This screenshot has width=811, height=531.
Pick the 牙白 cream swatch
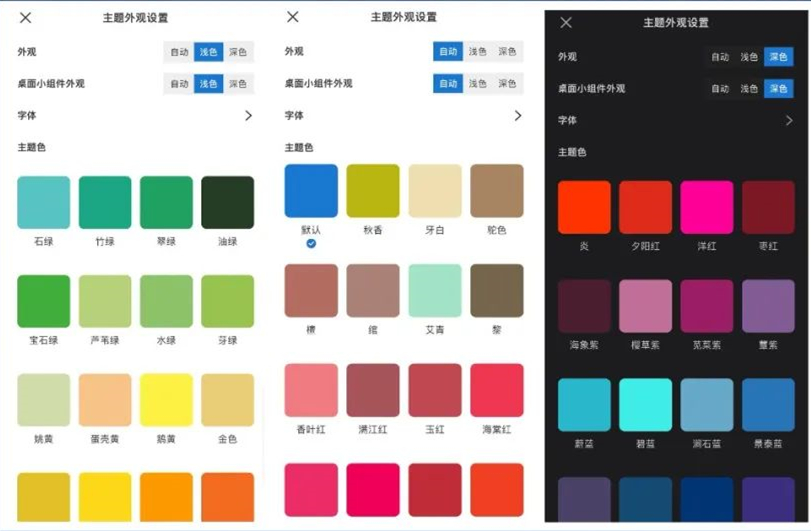coord(435,191)
